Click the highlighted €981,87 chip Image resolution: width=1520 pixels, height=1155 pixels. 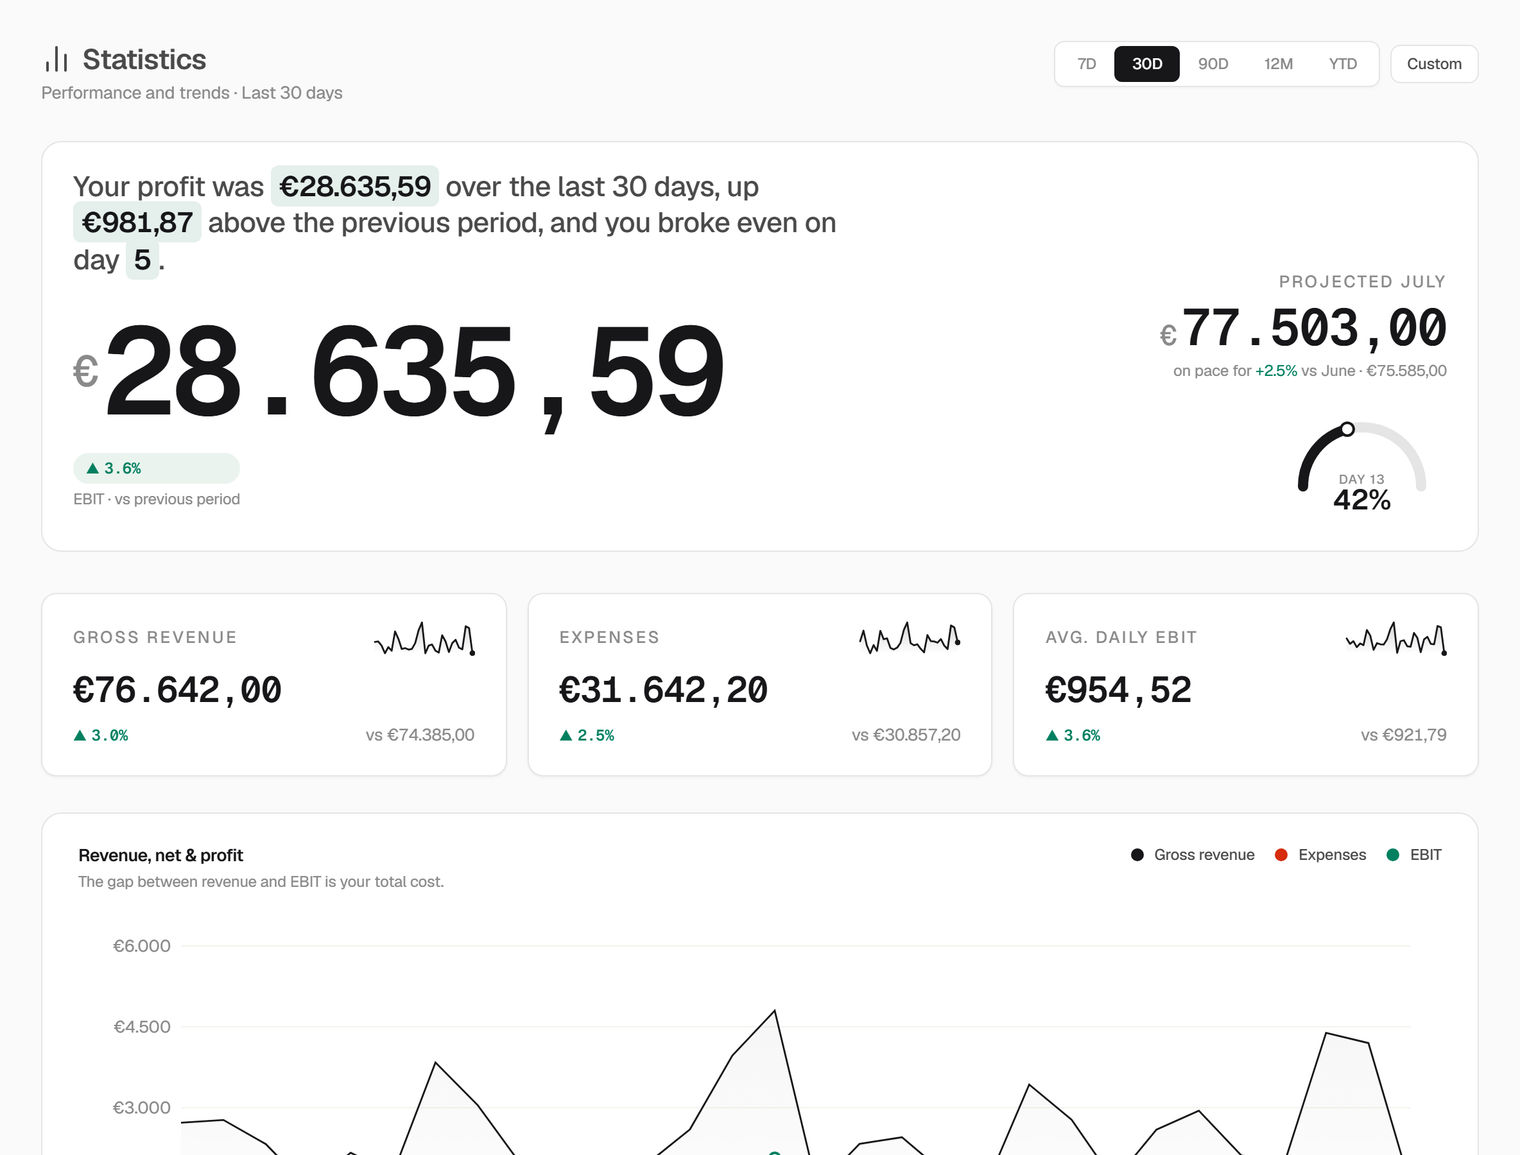(137, 222)
